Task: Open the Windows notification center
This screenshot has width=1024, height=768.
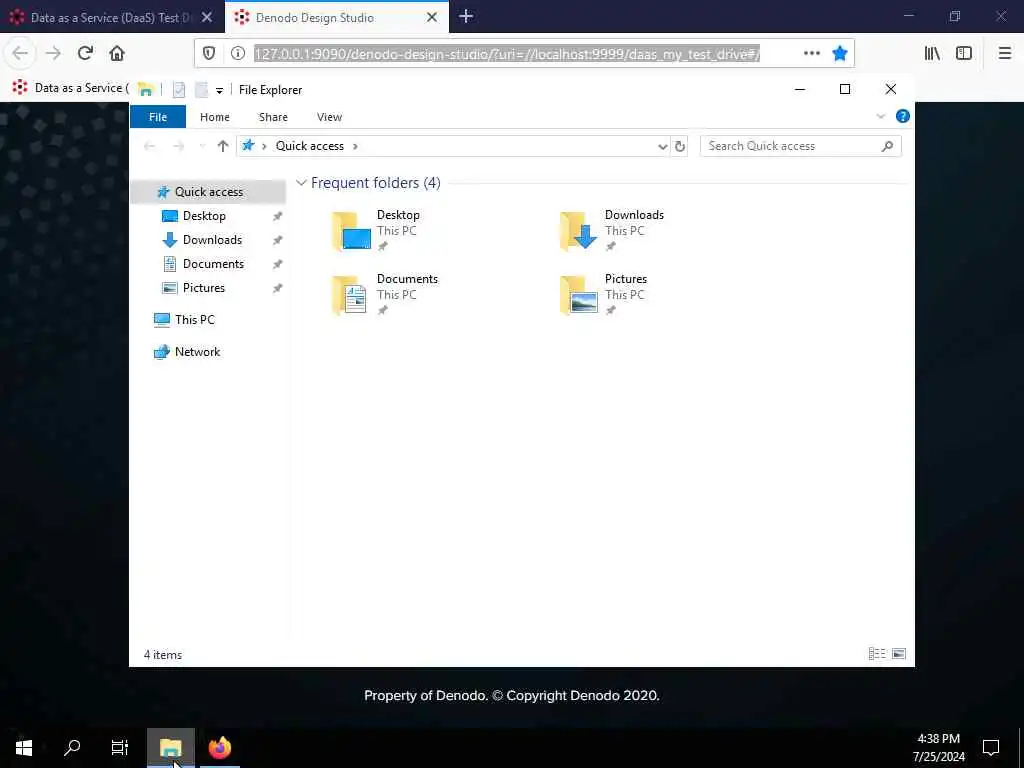Action: point(991,748)
